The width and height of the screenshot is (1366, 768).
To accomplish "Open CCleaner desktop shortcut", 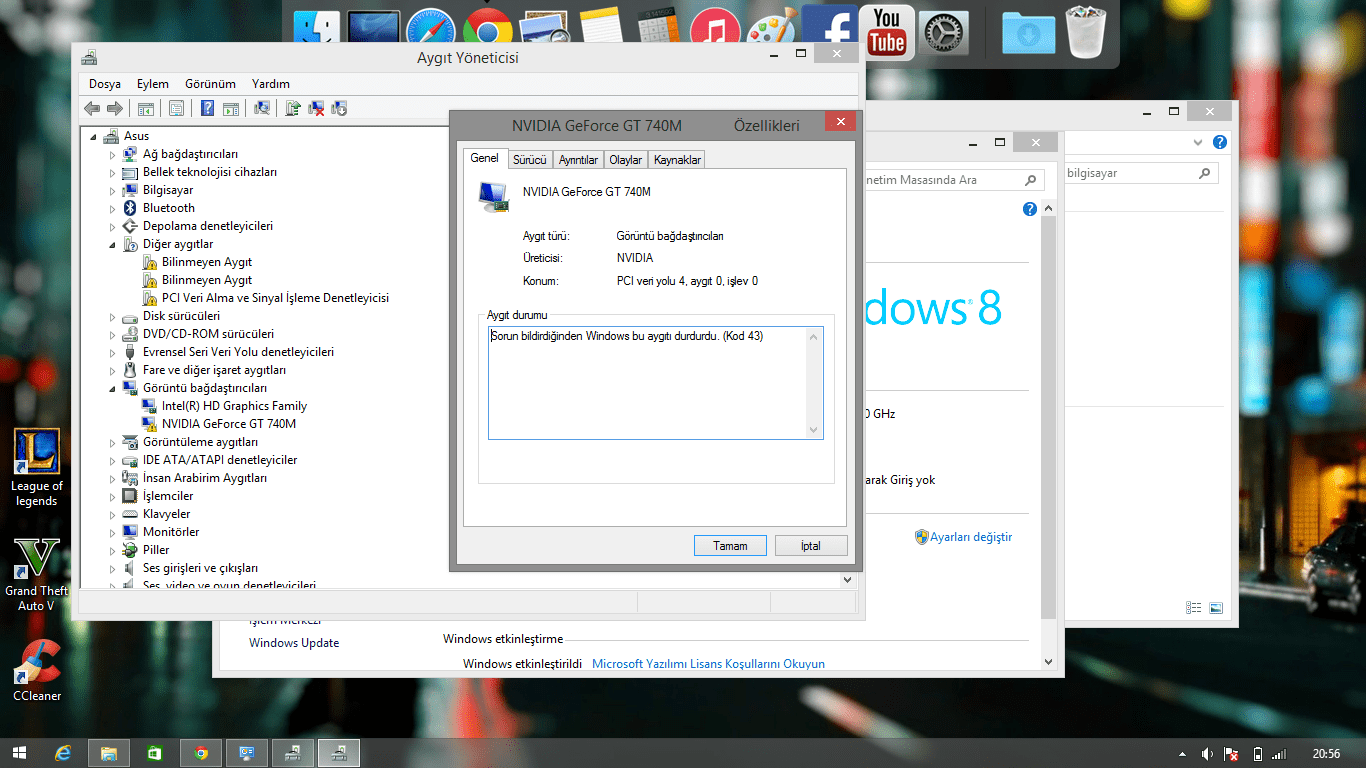I will 37,670.
